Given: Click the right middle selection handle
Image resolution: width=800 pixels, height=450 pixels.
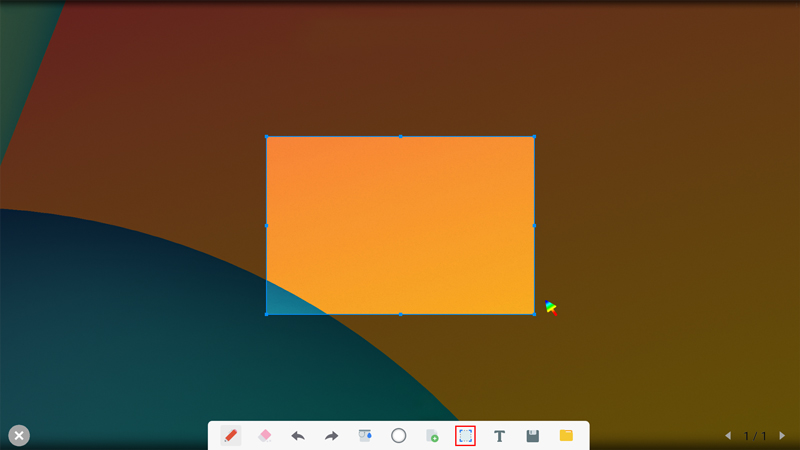Looking at the screenshot, I should pos(534,226).
